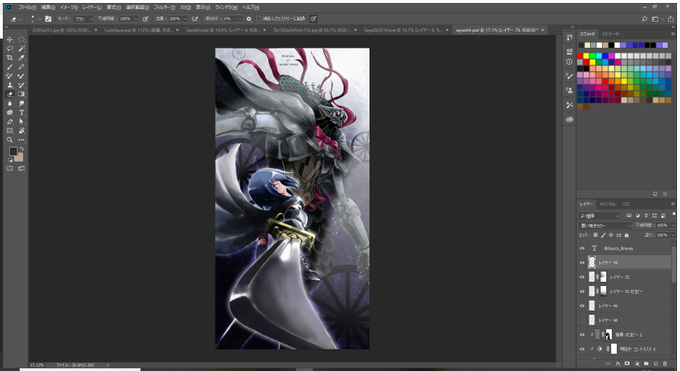Hide レイヤー 49 layer
The height and width of the screenshot is (371, 680).
(x=582, y=306)
